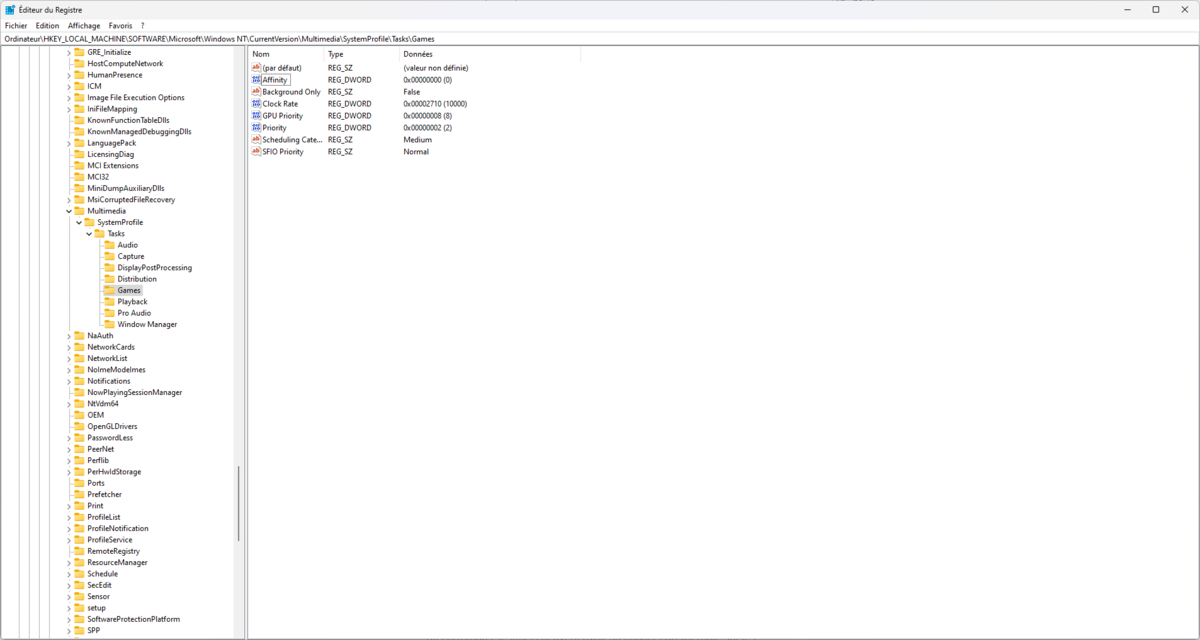Click the tree pane vertical scrollbar
This screenshot has width=1200, height=640.
tap(238, 504)
